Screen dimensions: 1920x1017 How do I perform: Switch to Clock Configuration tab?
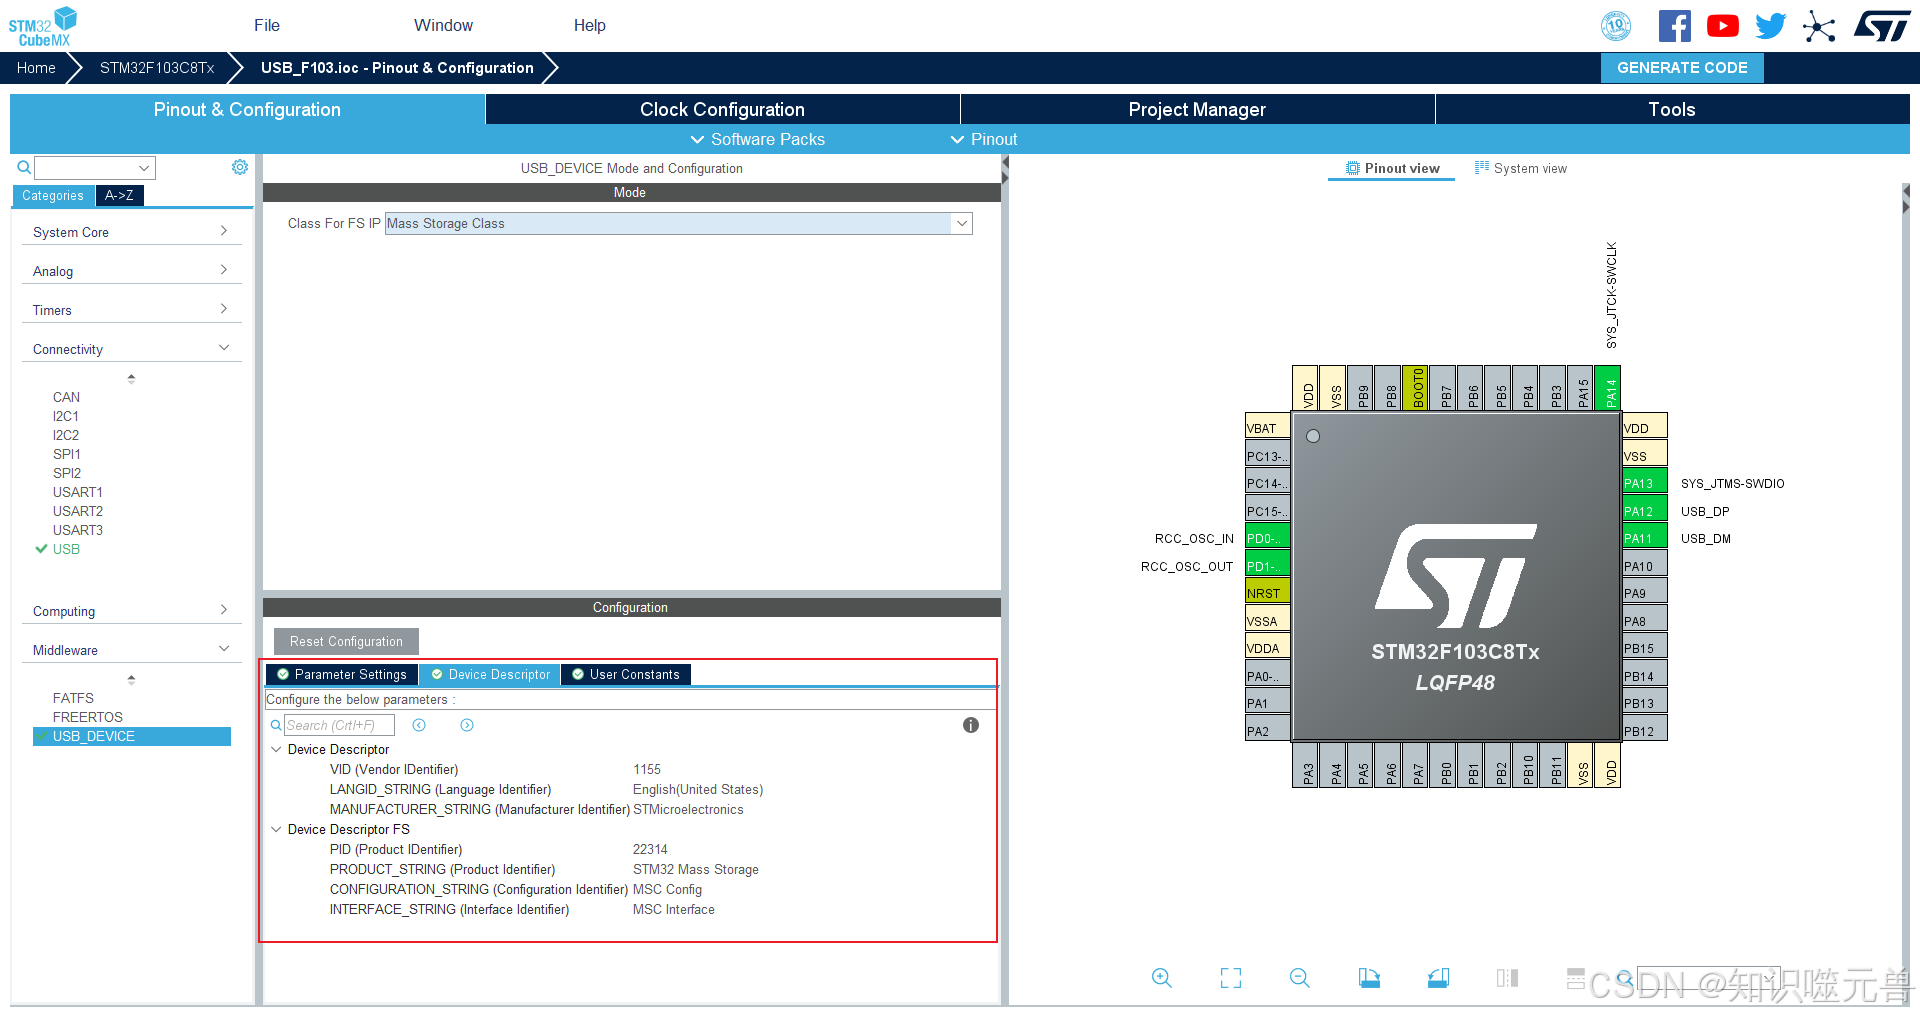[722, 109]
